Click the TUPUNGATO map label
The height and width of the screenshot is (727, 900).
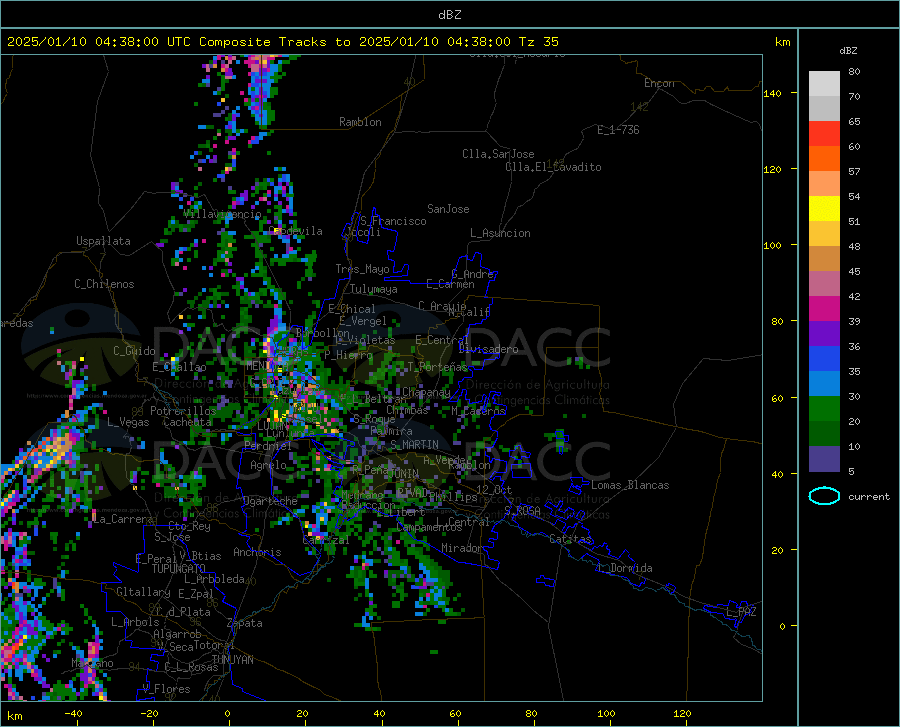coord(179,569)
